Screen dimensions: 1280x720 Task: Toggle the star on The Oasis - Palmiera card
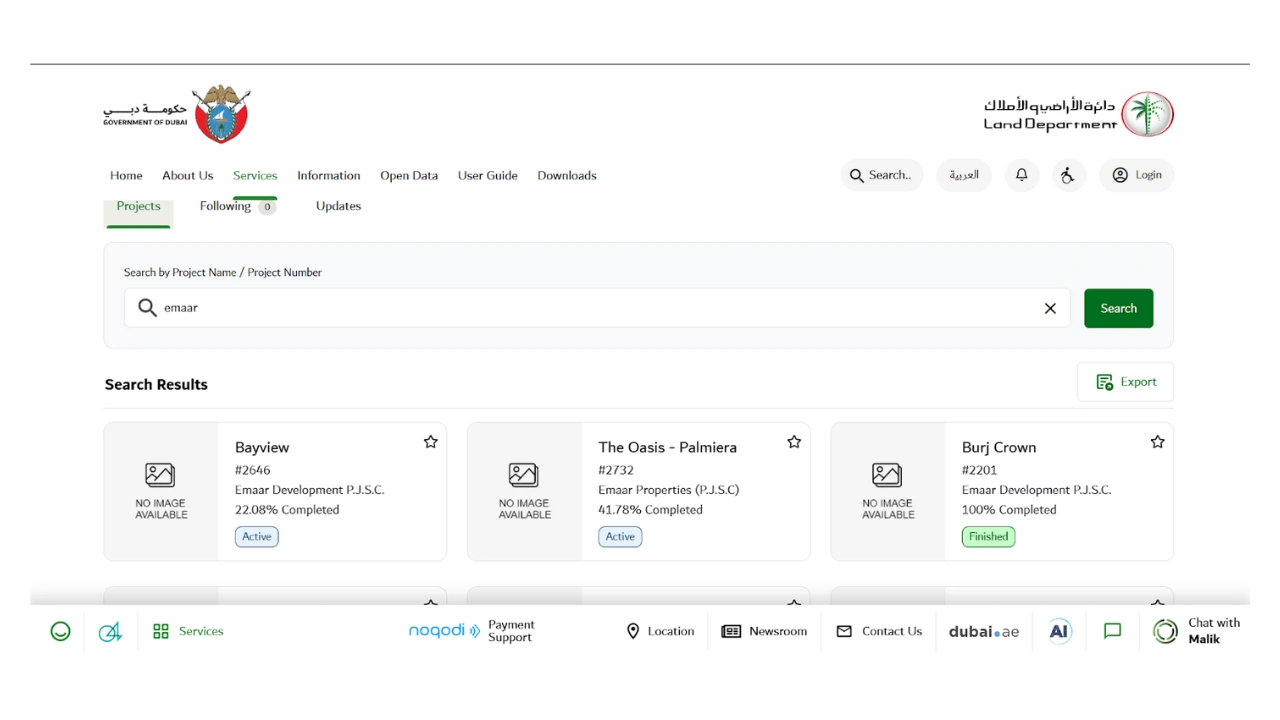[794, 441]
